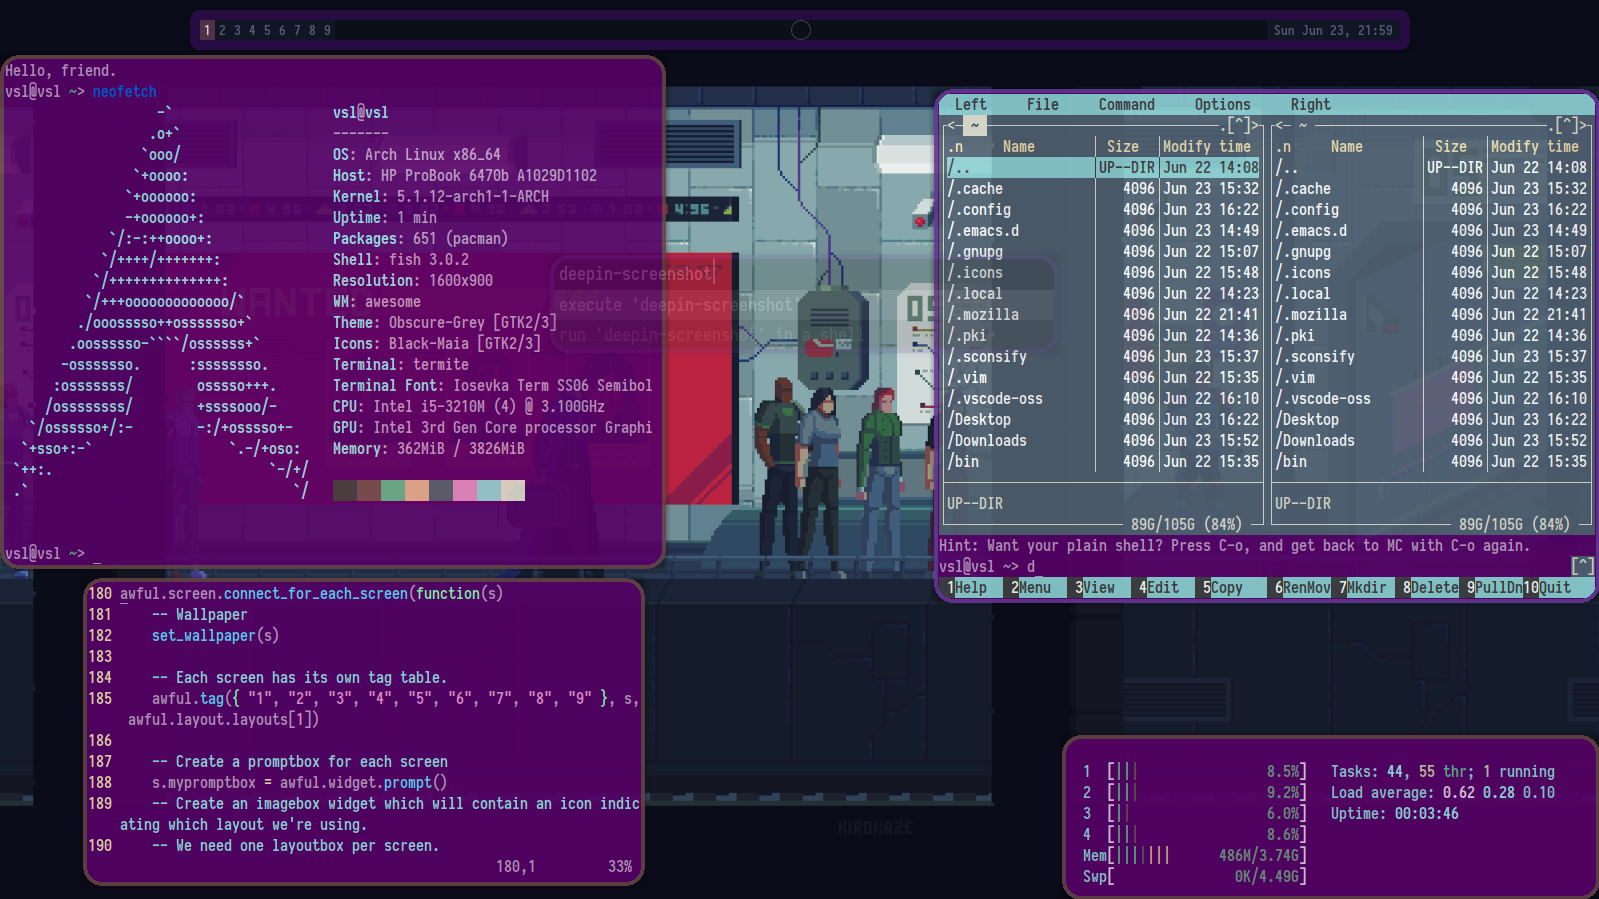Select /.local in the right panel

click(x=1431, y=293)
